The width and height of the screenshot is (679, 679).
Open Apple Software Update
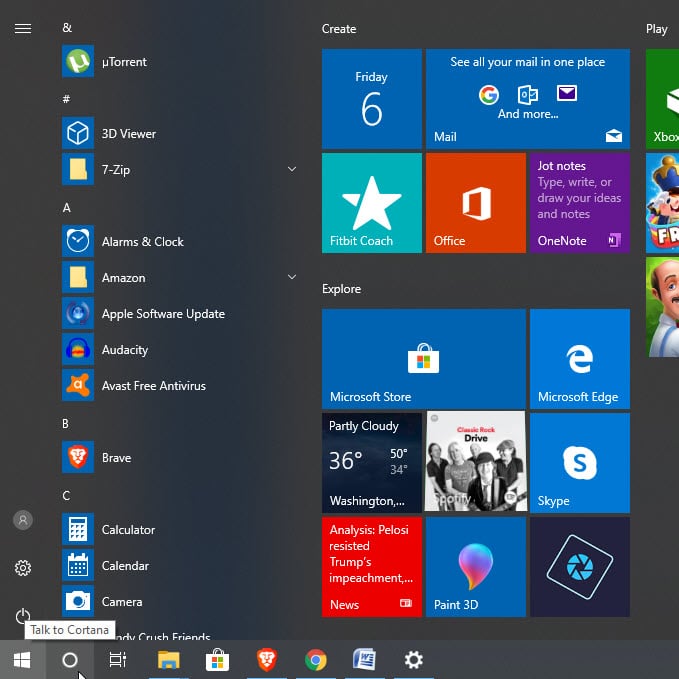coord(179,313)
